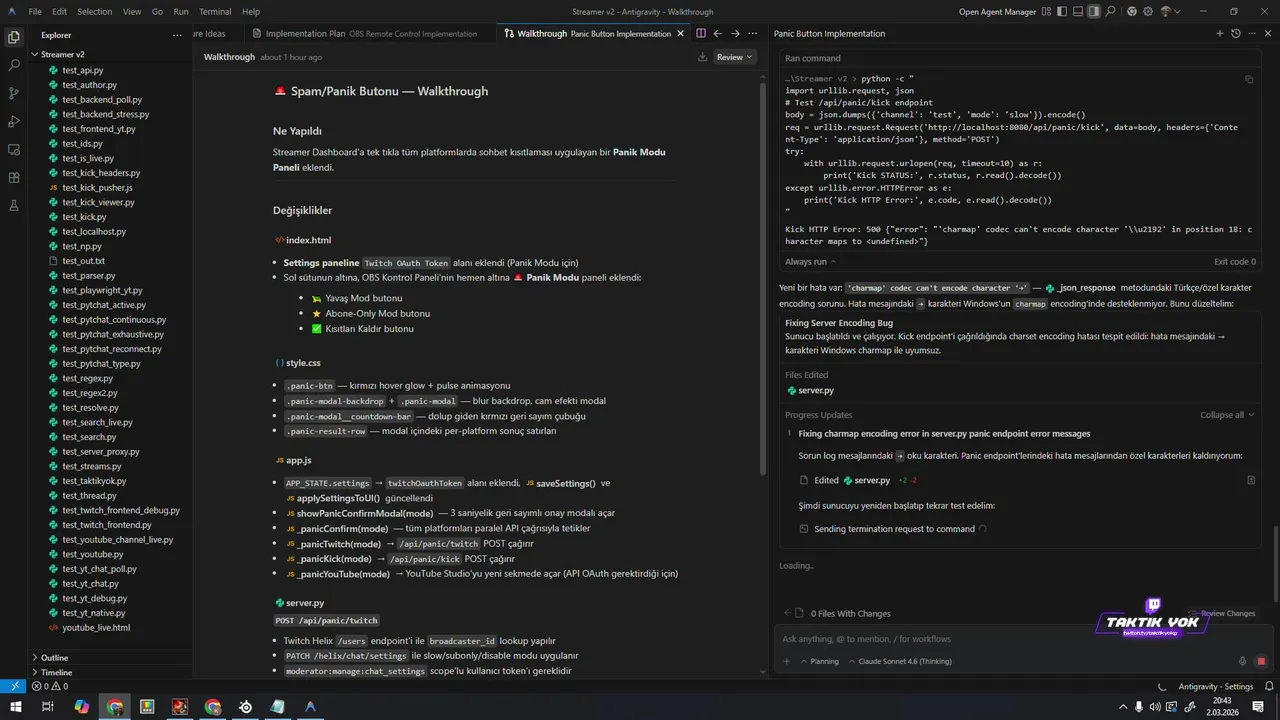Open server.py under Files Edited
This screenshot has width=1280, height=720.
click(x=810, y=390)
